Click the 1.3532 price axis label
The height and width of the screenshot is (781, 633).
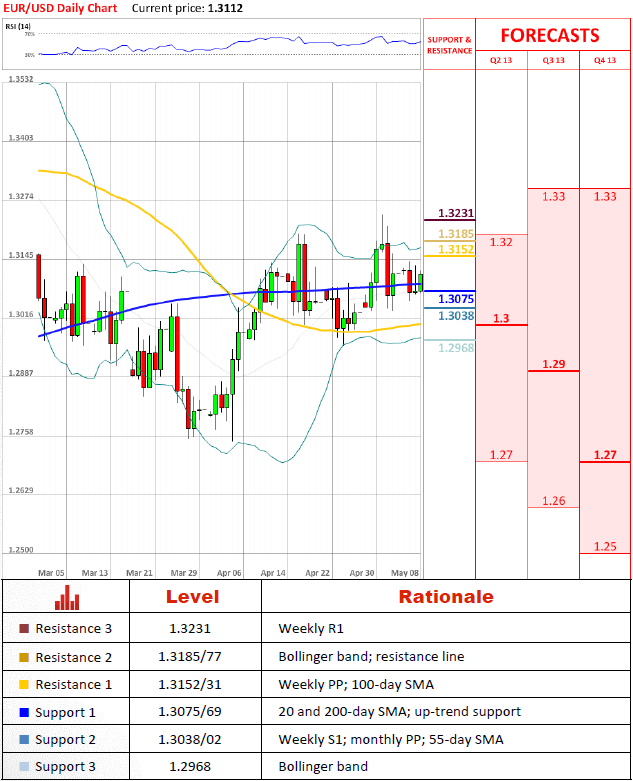point(21,79)
